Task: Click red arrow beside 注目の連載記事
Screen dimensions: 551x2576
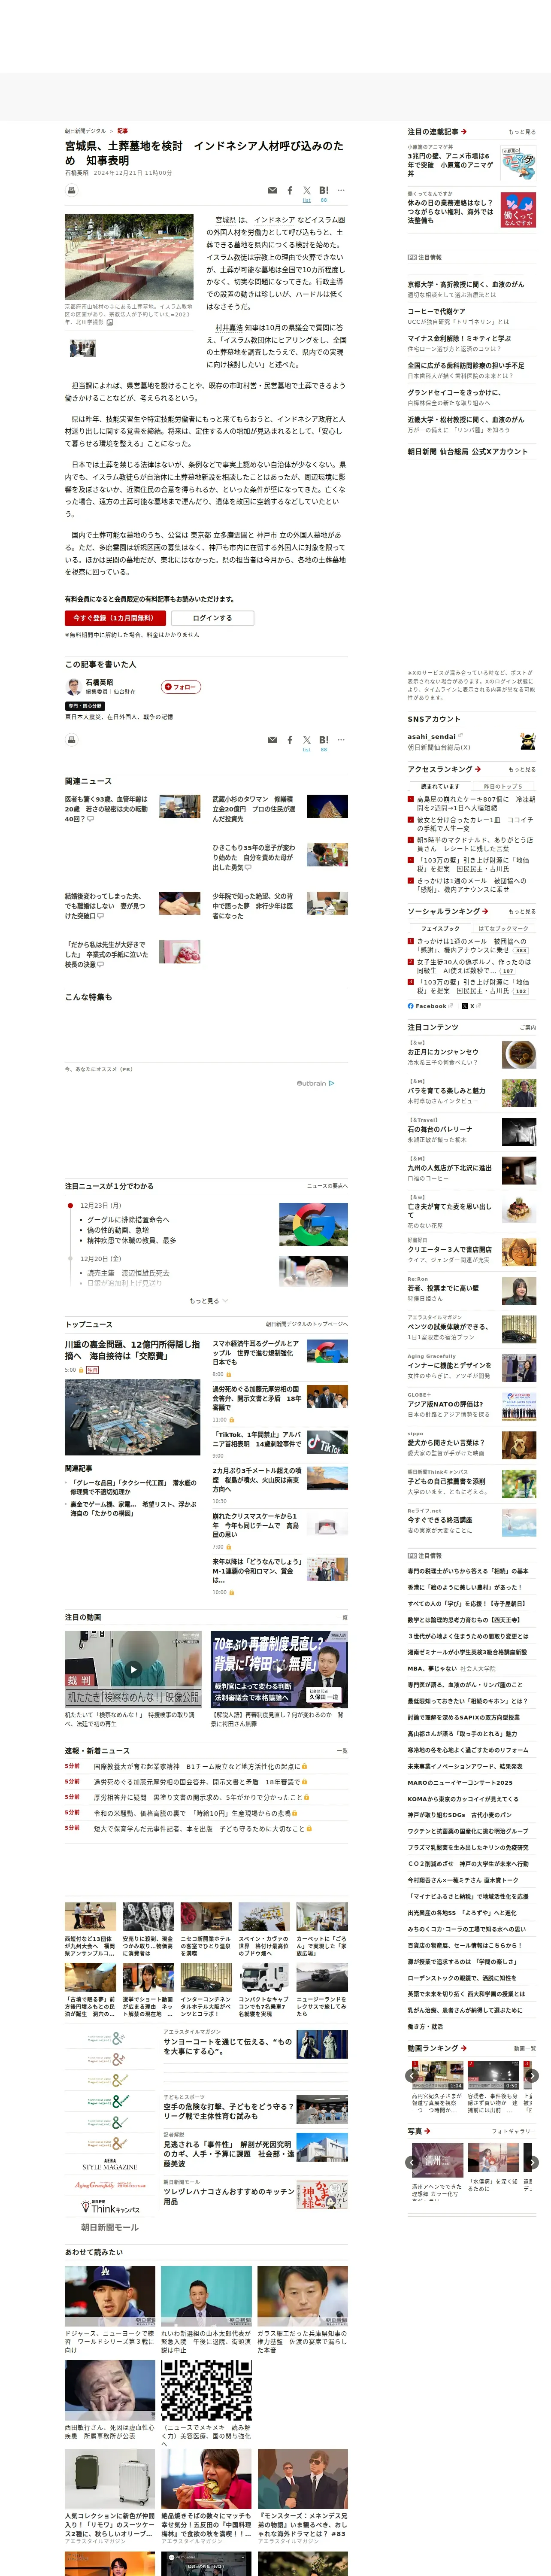Action: pyautogui.click(x=464, y=131)
